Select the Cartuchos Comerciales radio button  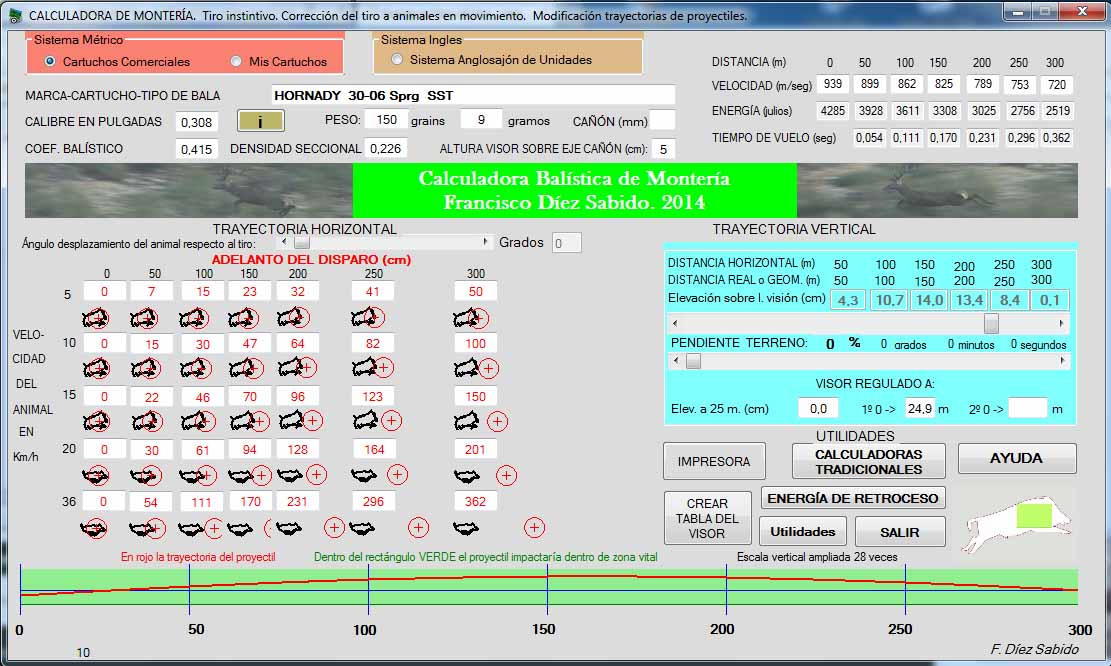(x=50, y=61)
